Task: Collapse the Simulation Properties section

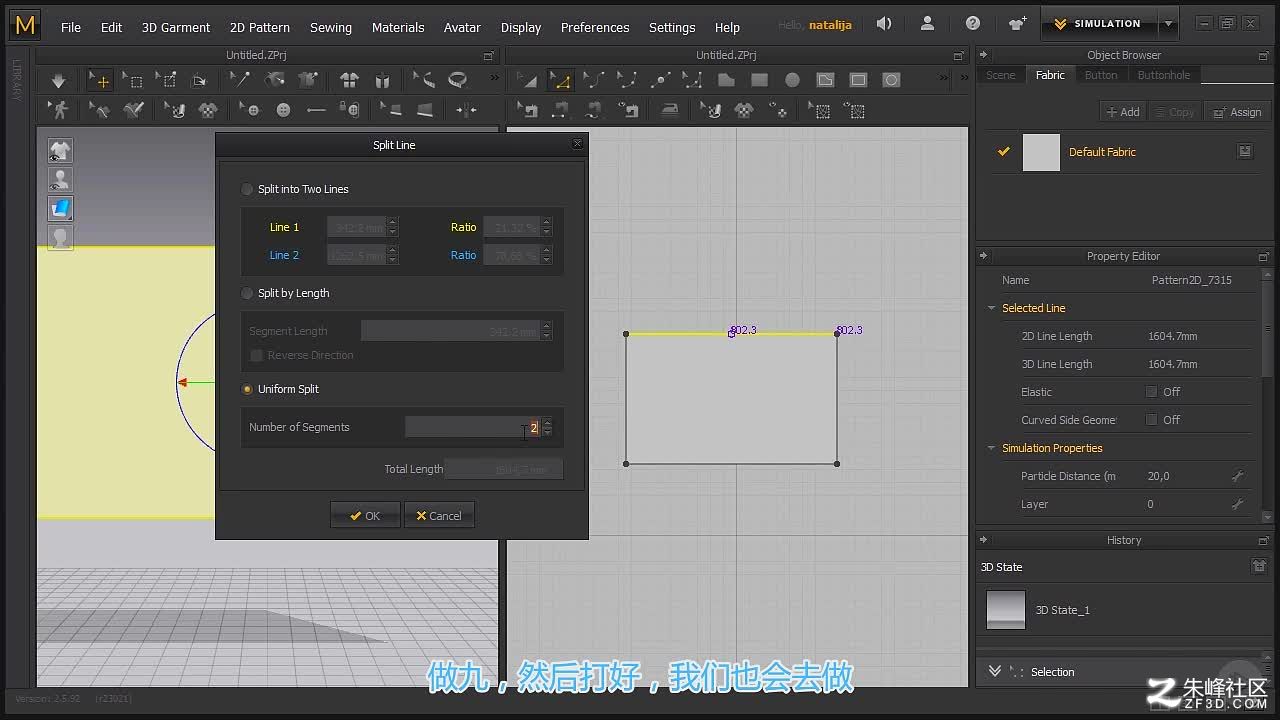Action: [x=992, y=448]
